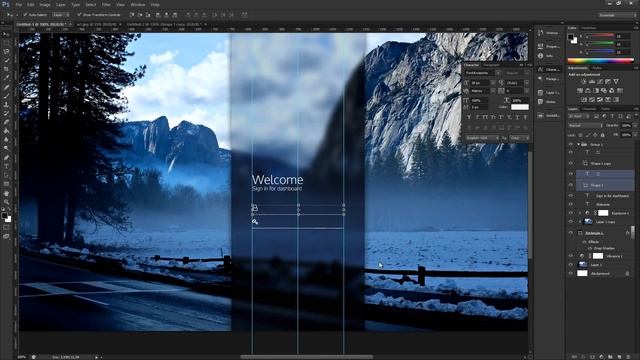Select the Clone Stamp tool

[x=6, y=104]
